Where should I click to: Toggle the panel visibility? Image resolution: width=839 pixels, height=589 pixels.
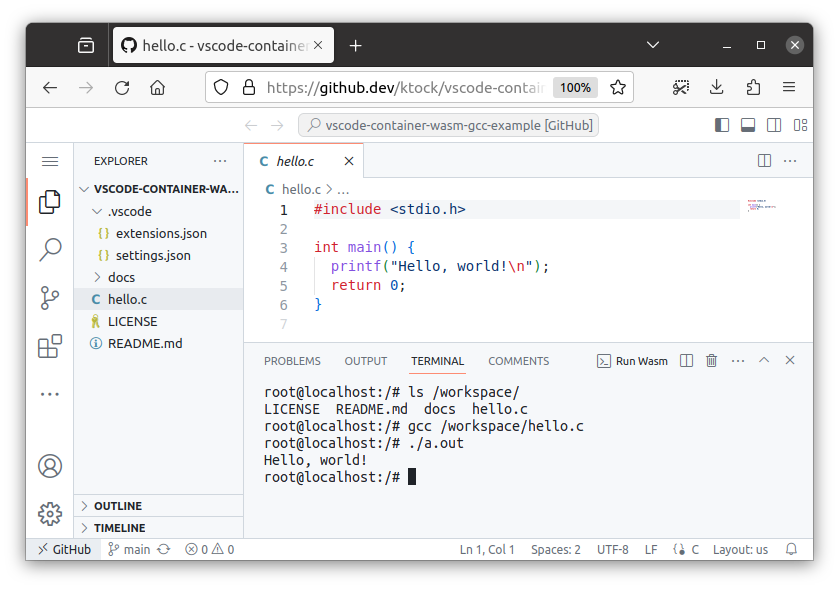click(747, 124)
